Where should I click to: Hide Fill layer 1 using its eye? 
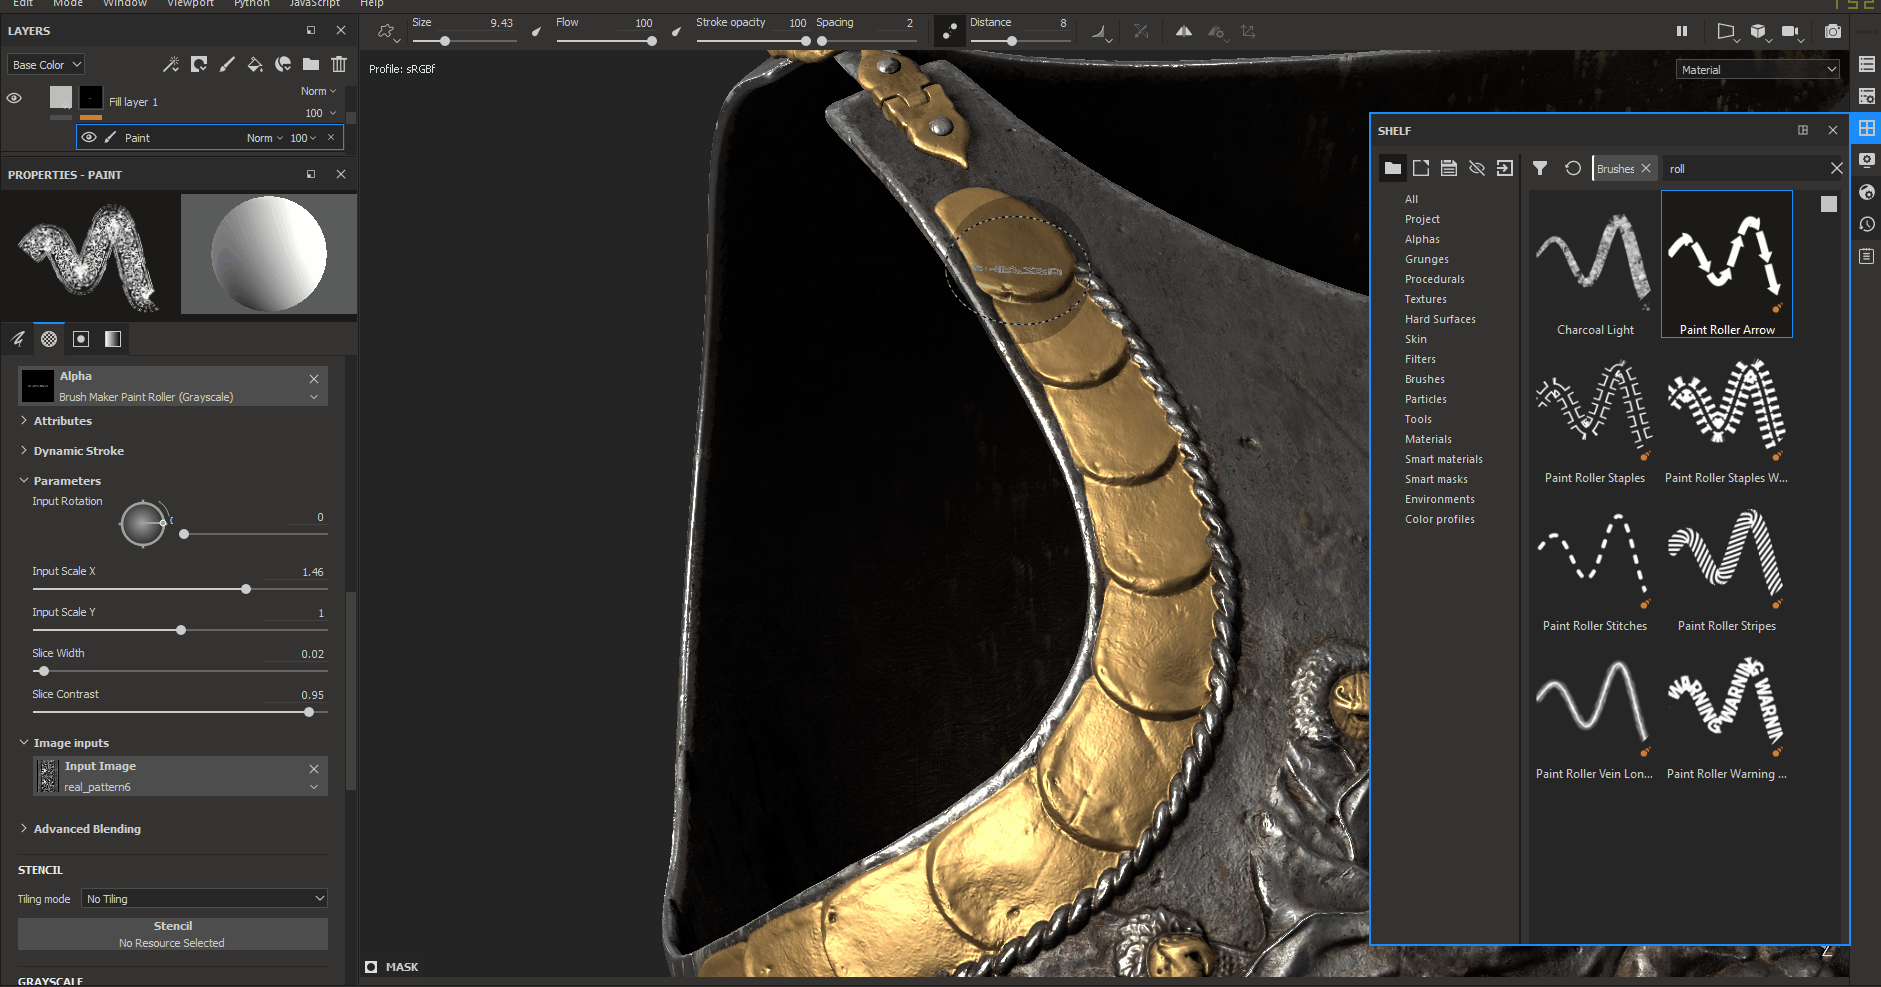click(14, 98)
